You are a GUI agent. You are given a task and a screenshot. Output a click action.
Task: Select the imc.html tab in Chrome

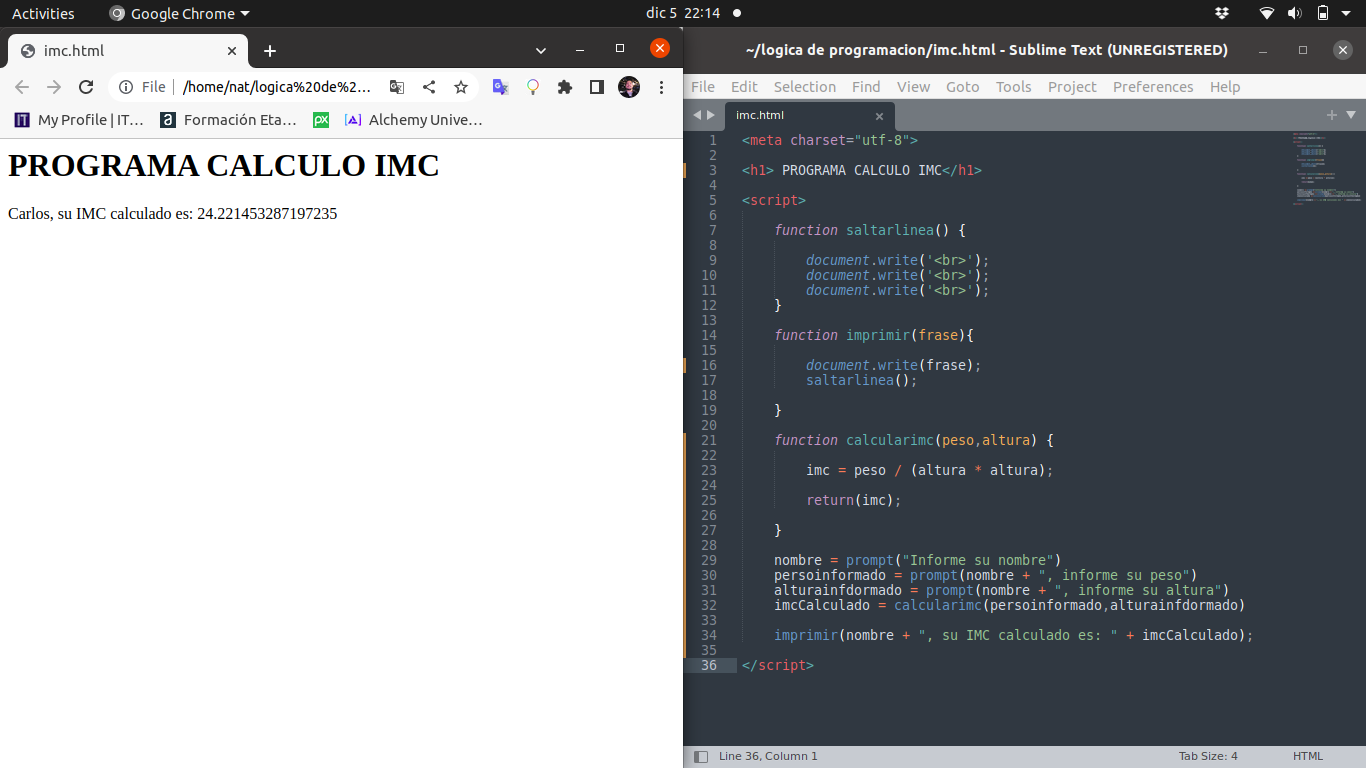pyautogui.click(x=128, y=51)
